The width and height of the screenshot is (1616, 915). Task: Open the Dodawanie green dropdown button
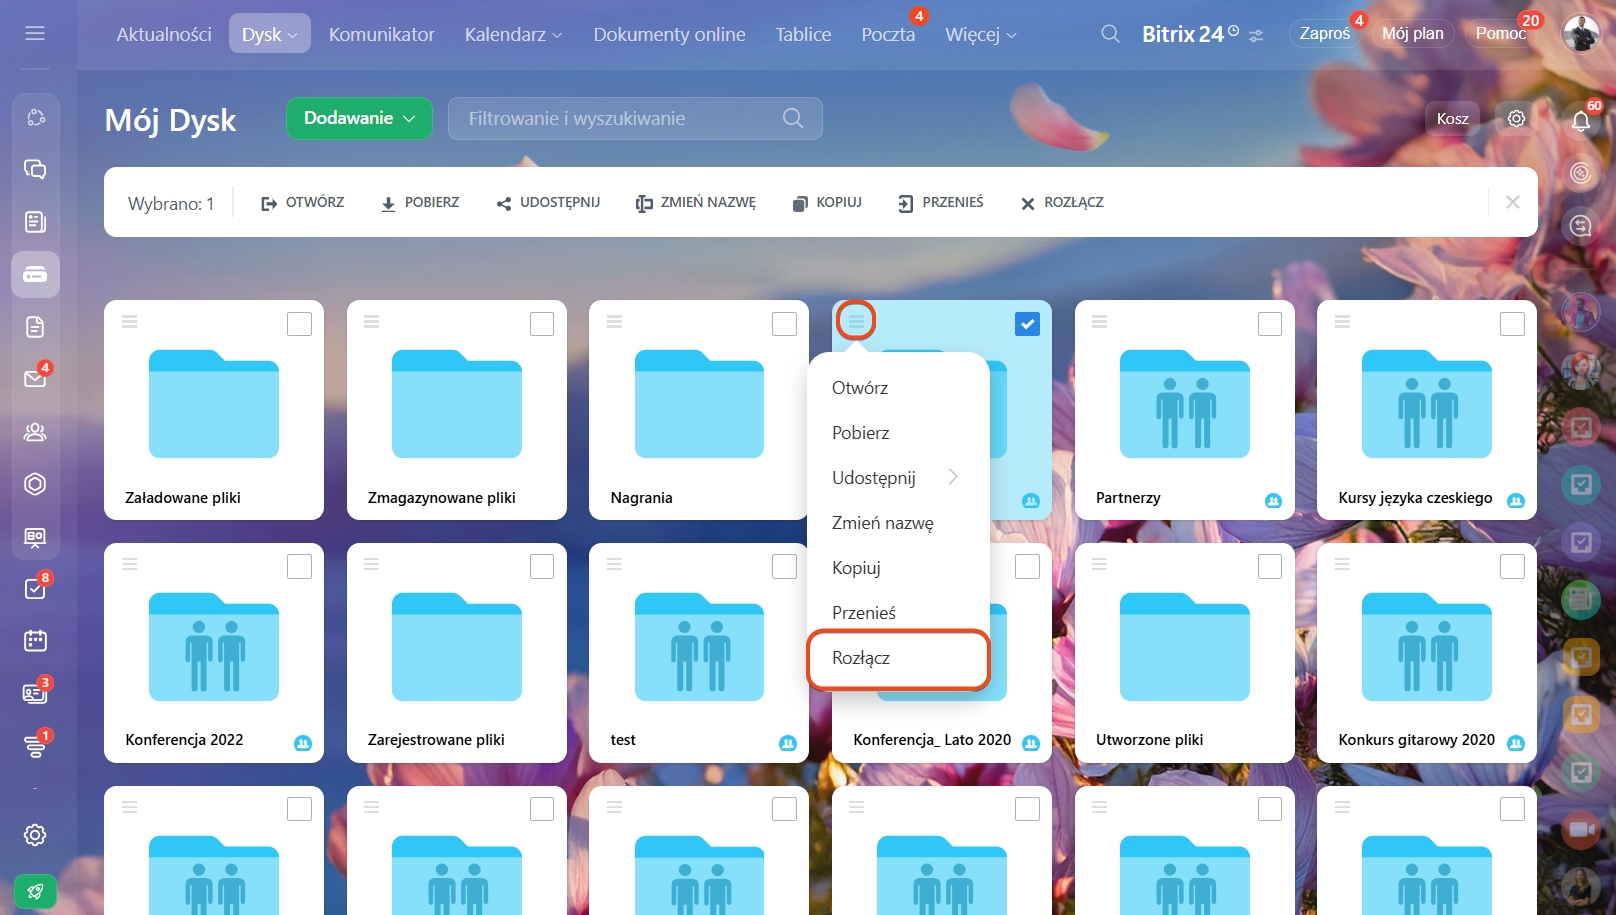pos(359,118)
